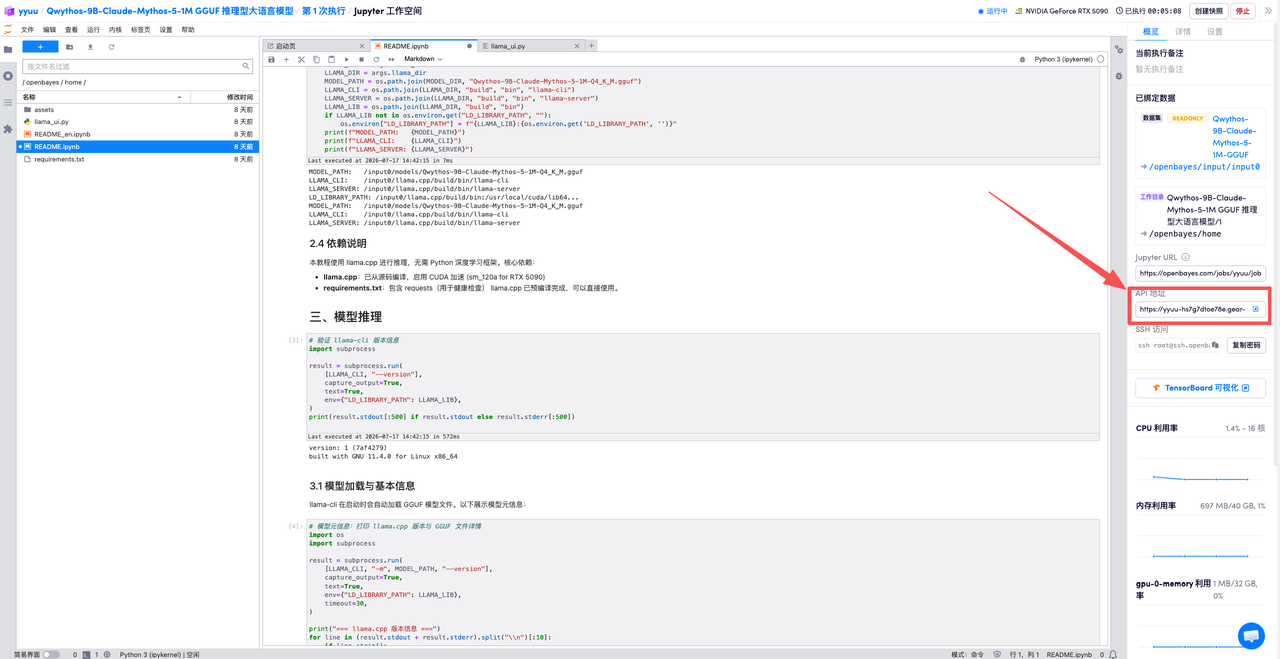Close the 启动页 tab
The image size is (1280, 659).
[x=362, y=46]
